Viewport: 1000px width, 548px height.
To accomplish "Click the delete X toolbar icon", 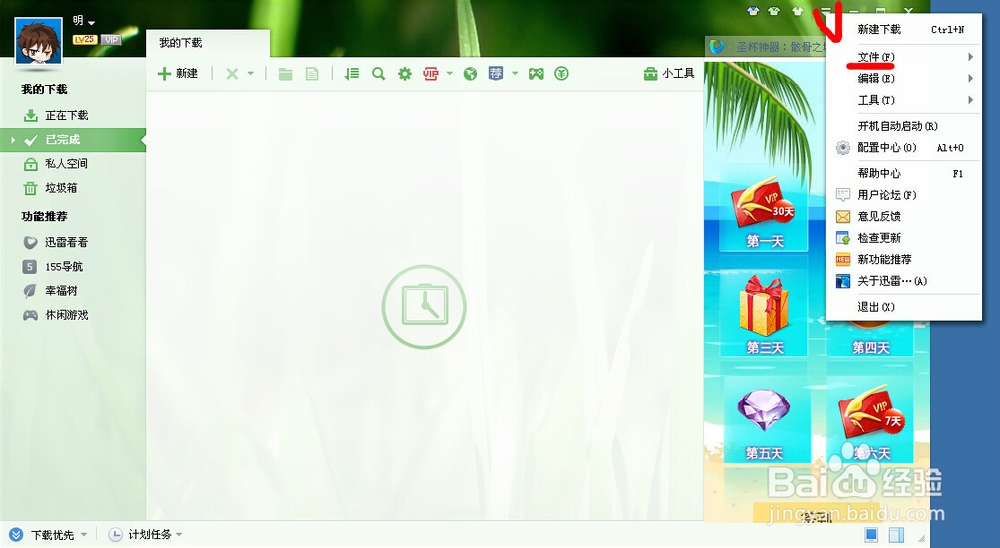I will [232, 74].
